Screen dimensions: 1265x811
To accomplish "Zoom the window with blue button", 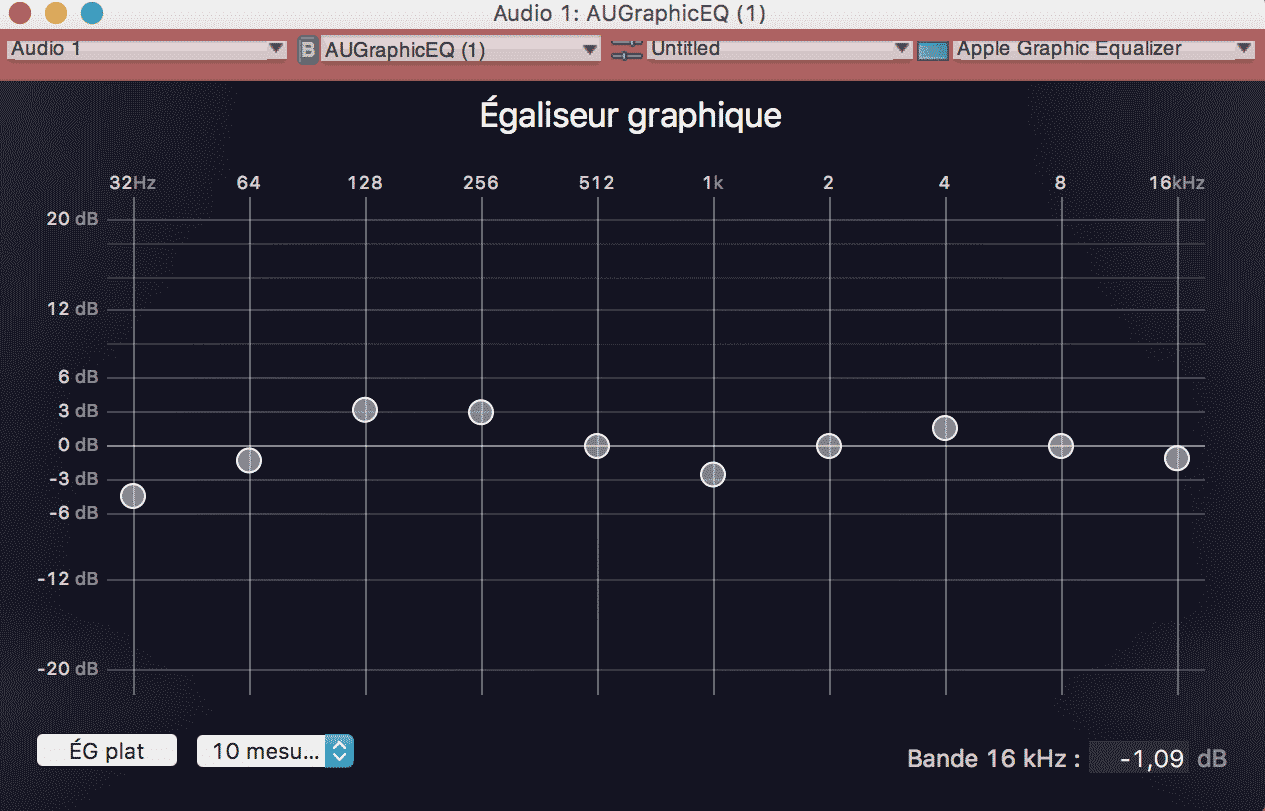I will tap(92, 13).
